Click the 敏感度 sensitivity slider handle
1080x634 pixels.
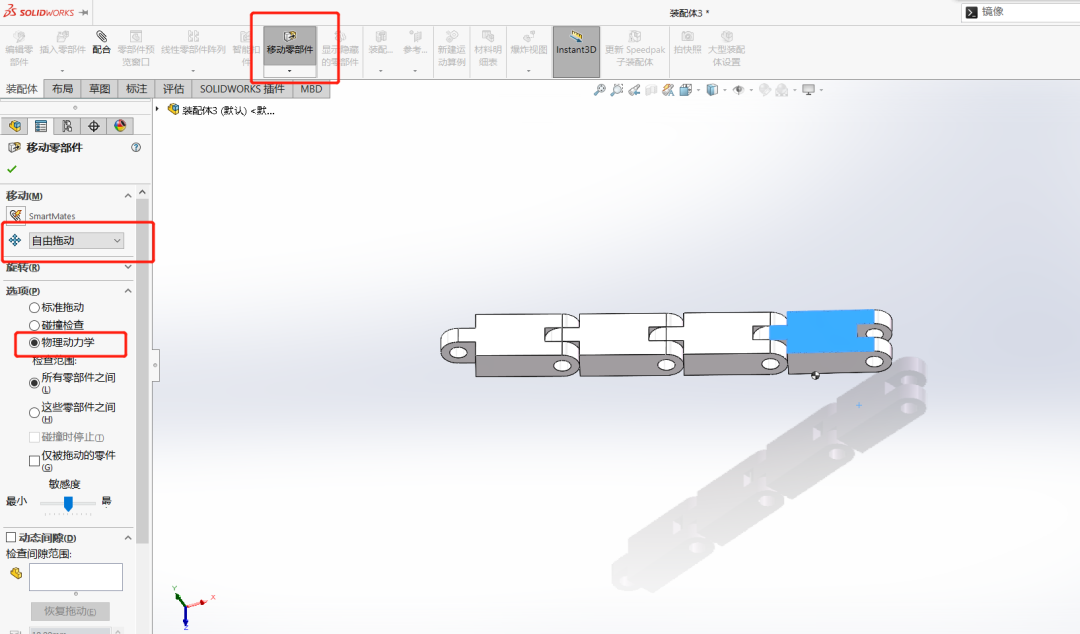[68, 504]
